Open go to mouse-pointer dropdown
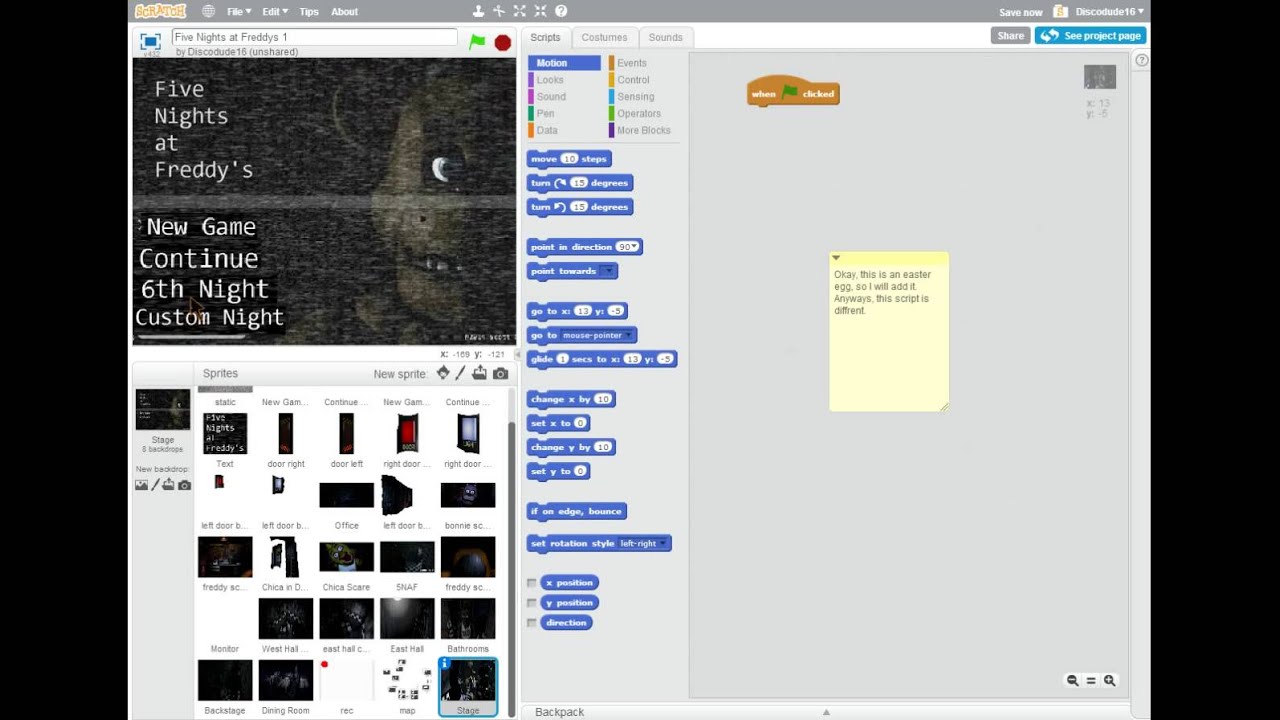This screenshot has width=1280, height=720. (x=628, y=335)
